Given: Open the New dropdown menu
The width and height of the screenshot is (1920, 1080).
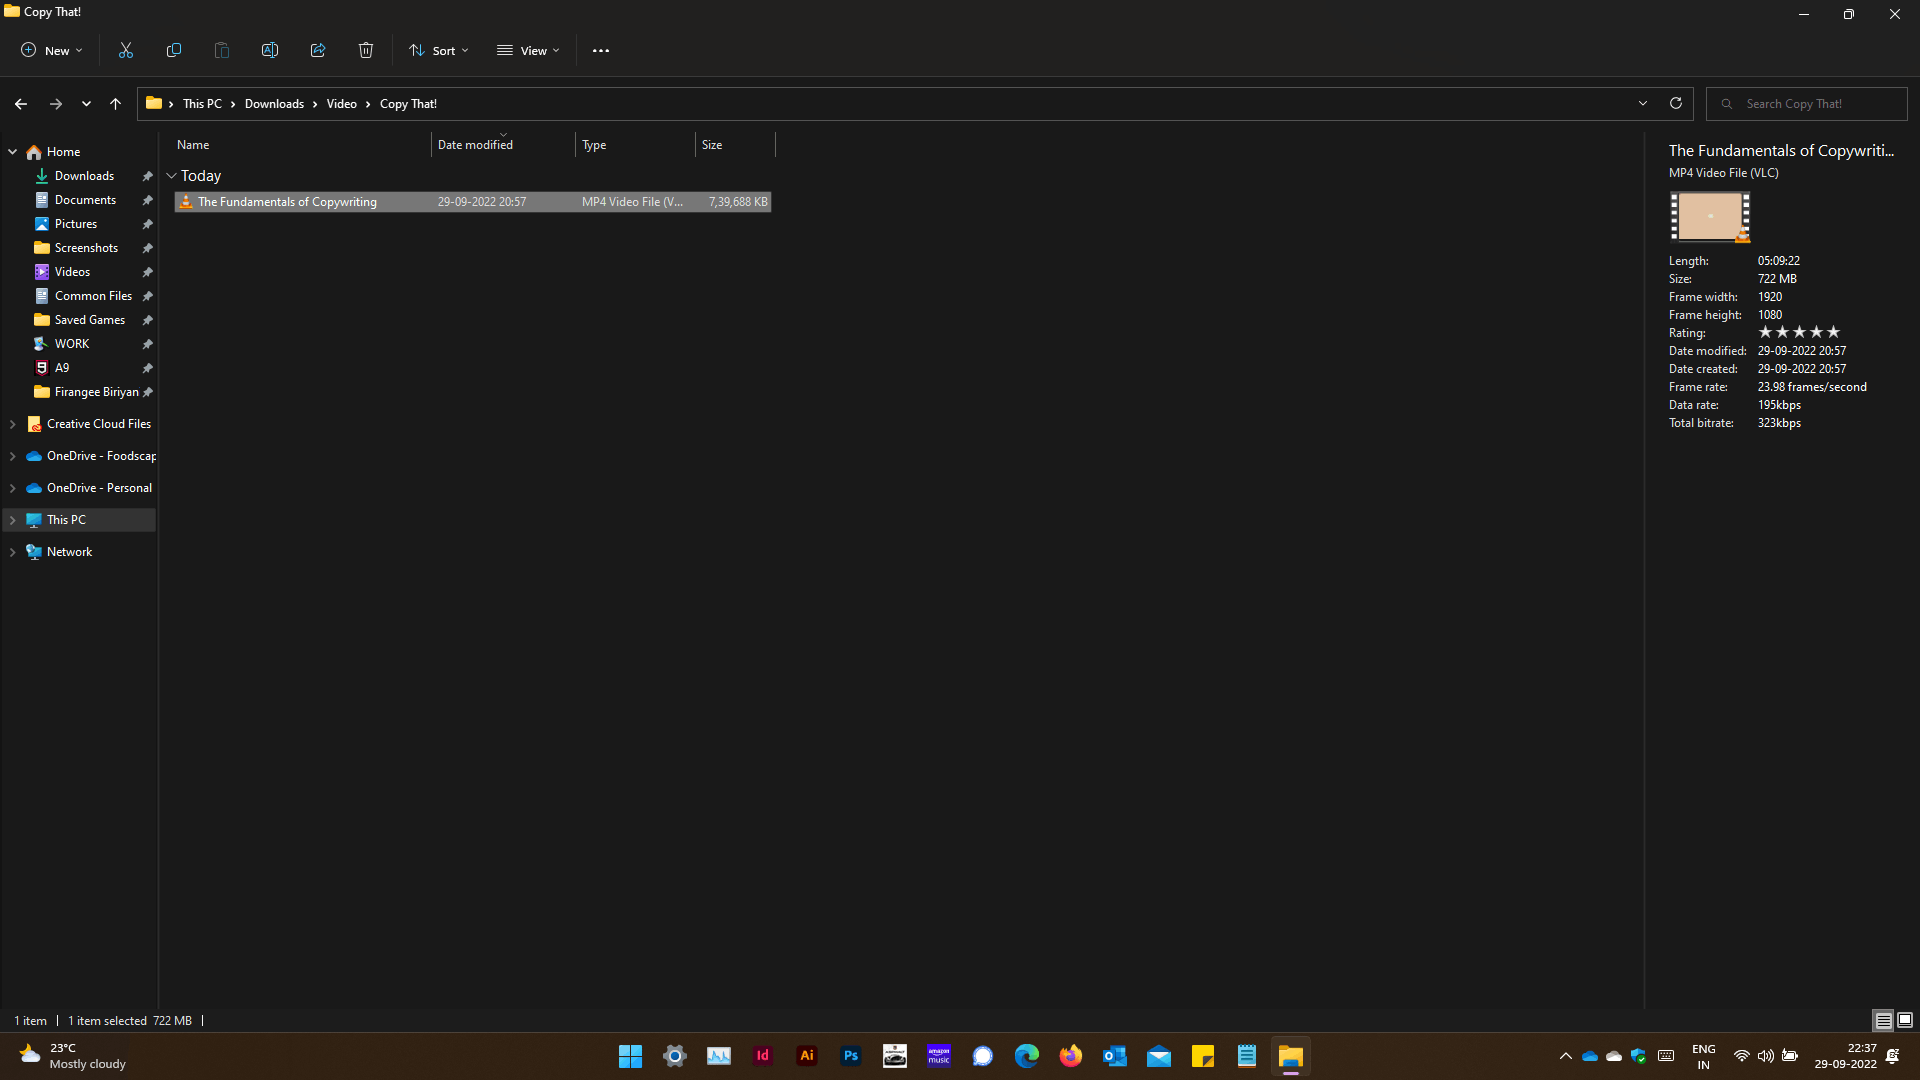Looking at the screenshot, I should pos(52,50).
